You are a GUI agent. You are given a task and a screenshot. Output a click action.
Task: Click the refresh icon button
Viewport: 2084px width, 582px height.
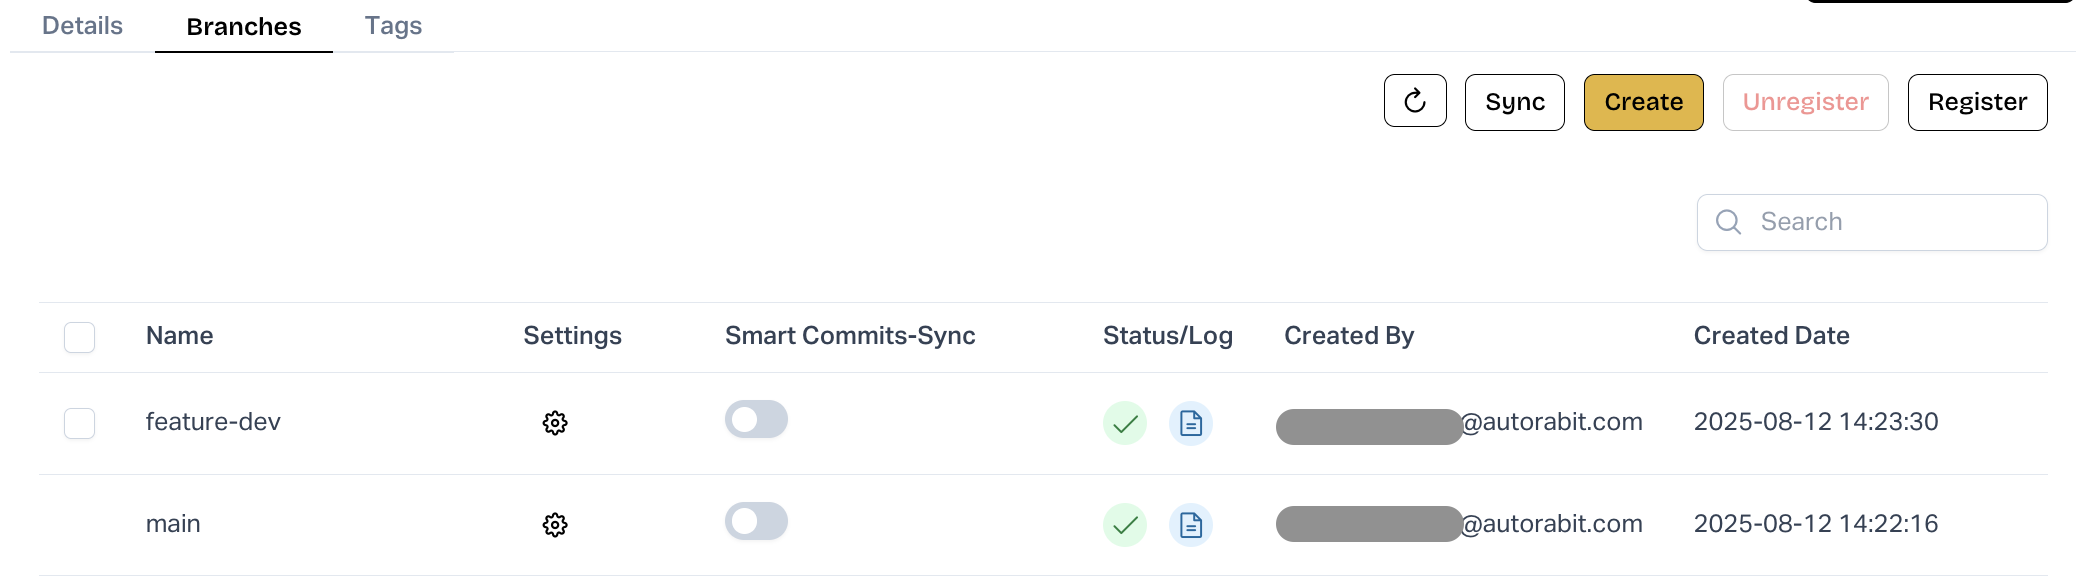pyautogui.click(x=1414, y=101)
